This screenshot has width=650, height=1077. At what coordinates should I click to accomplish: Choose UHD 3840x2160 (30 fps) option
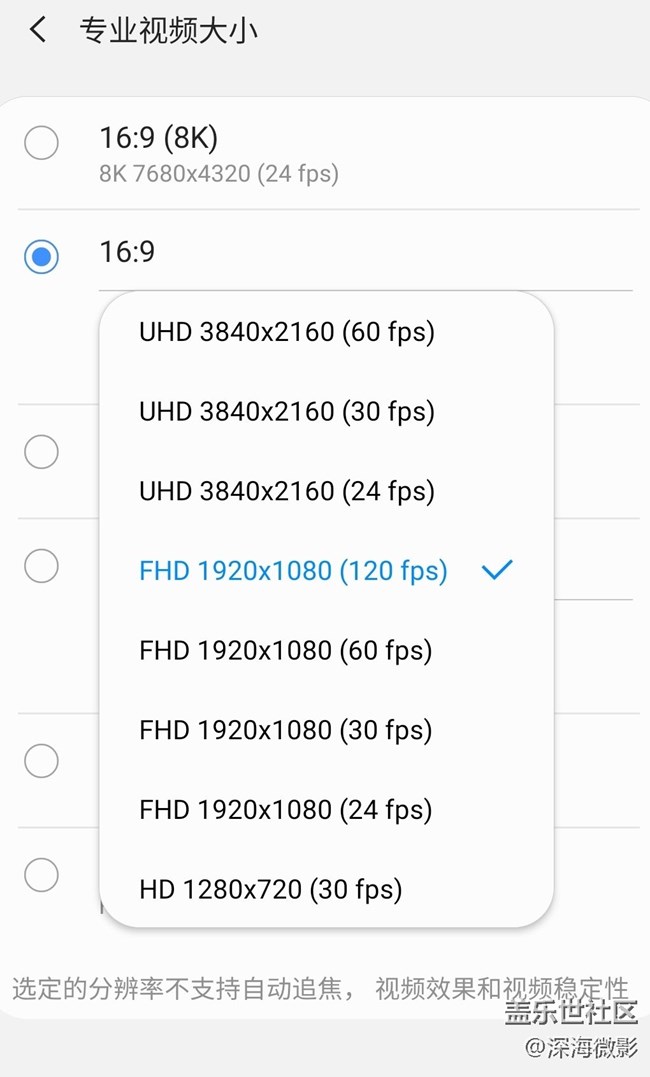(x=285, y=411)
